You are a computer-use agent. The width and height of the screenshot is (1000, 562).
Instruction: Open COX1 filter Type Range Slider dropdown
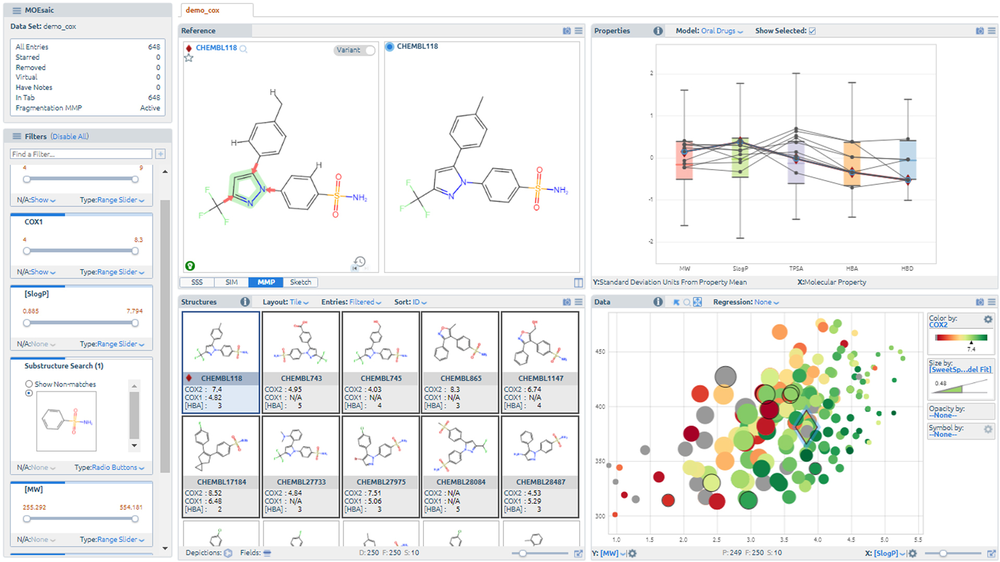tap(121, 272)
